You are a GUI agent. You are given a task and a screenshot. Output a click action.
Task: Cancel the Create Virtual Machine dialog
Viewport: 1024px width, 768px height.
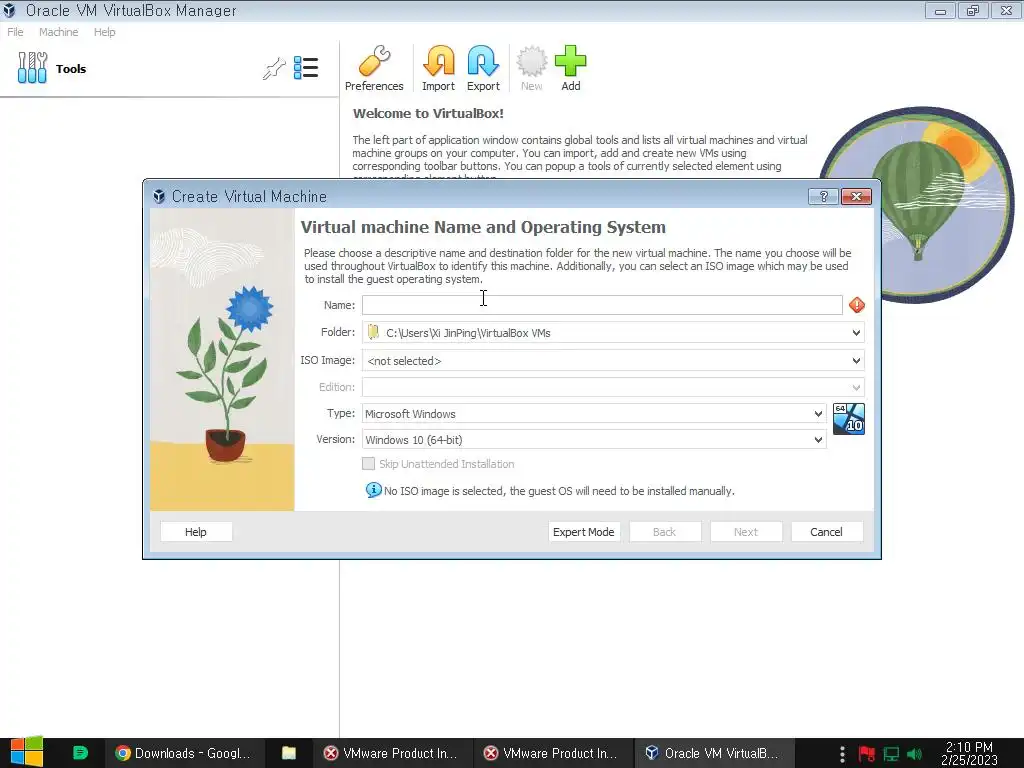point(826,532)
